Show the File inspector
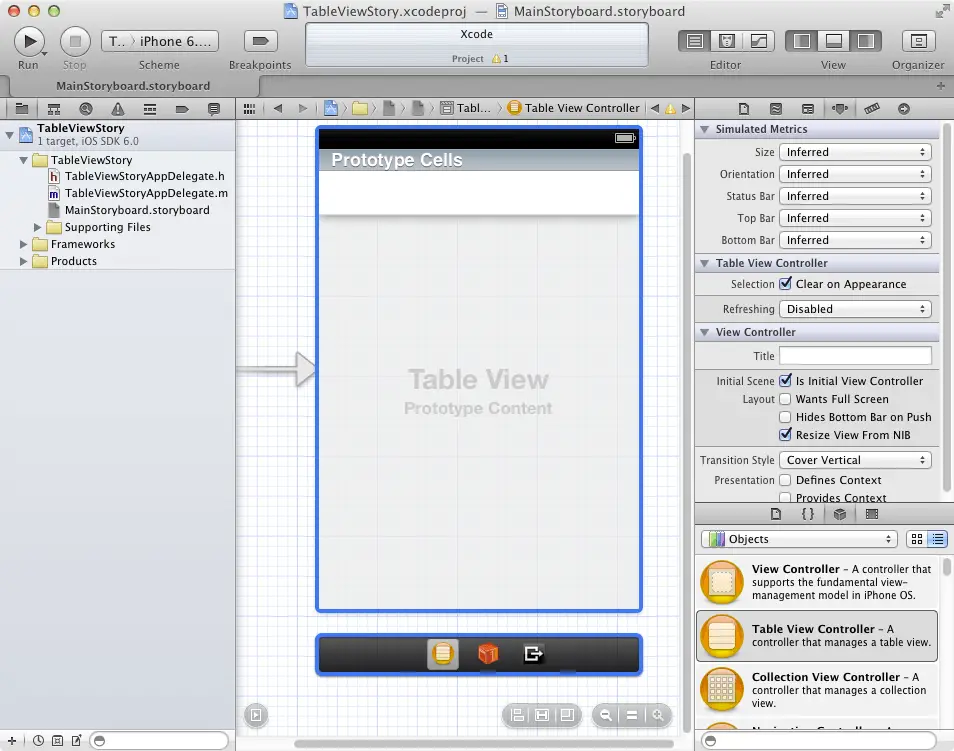Screen dimensions: 954x751 (x=744, y=108)
